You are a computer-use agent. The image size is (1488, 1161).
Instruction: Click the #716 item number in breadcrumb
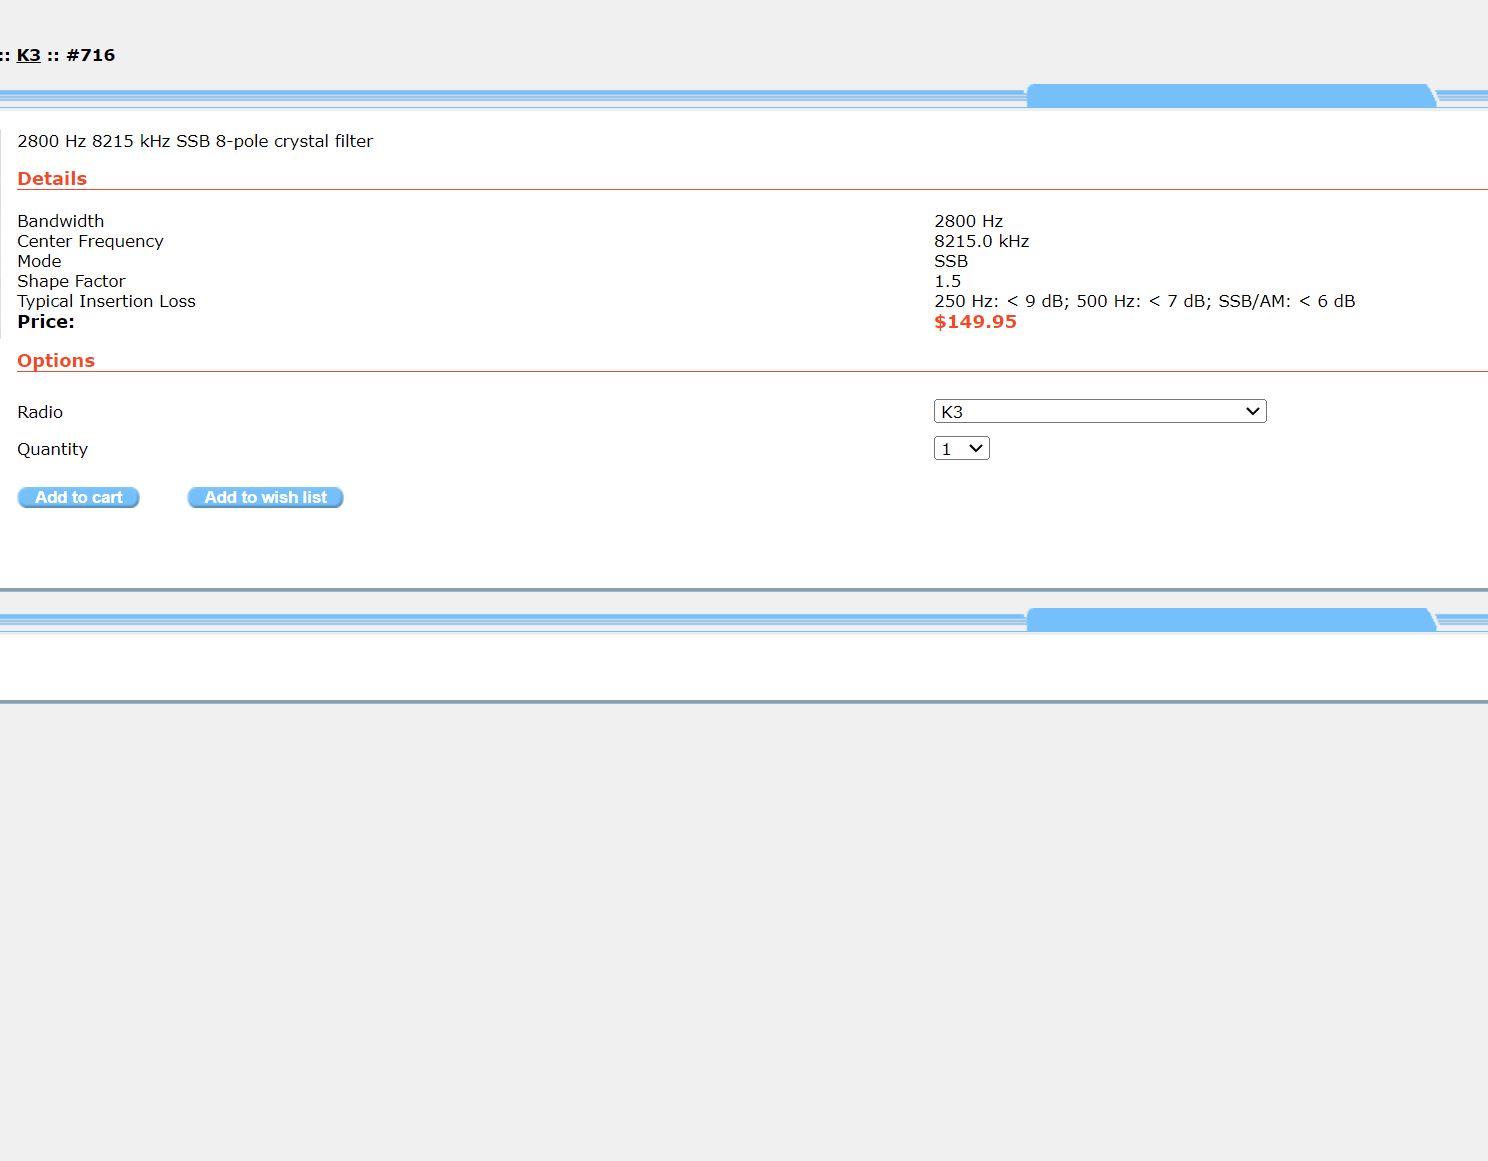click(x=91, y=55)
